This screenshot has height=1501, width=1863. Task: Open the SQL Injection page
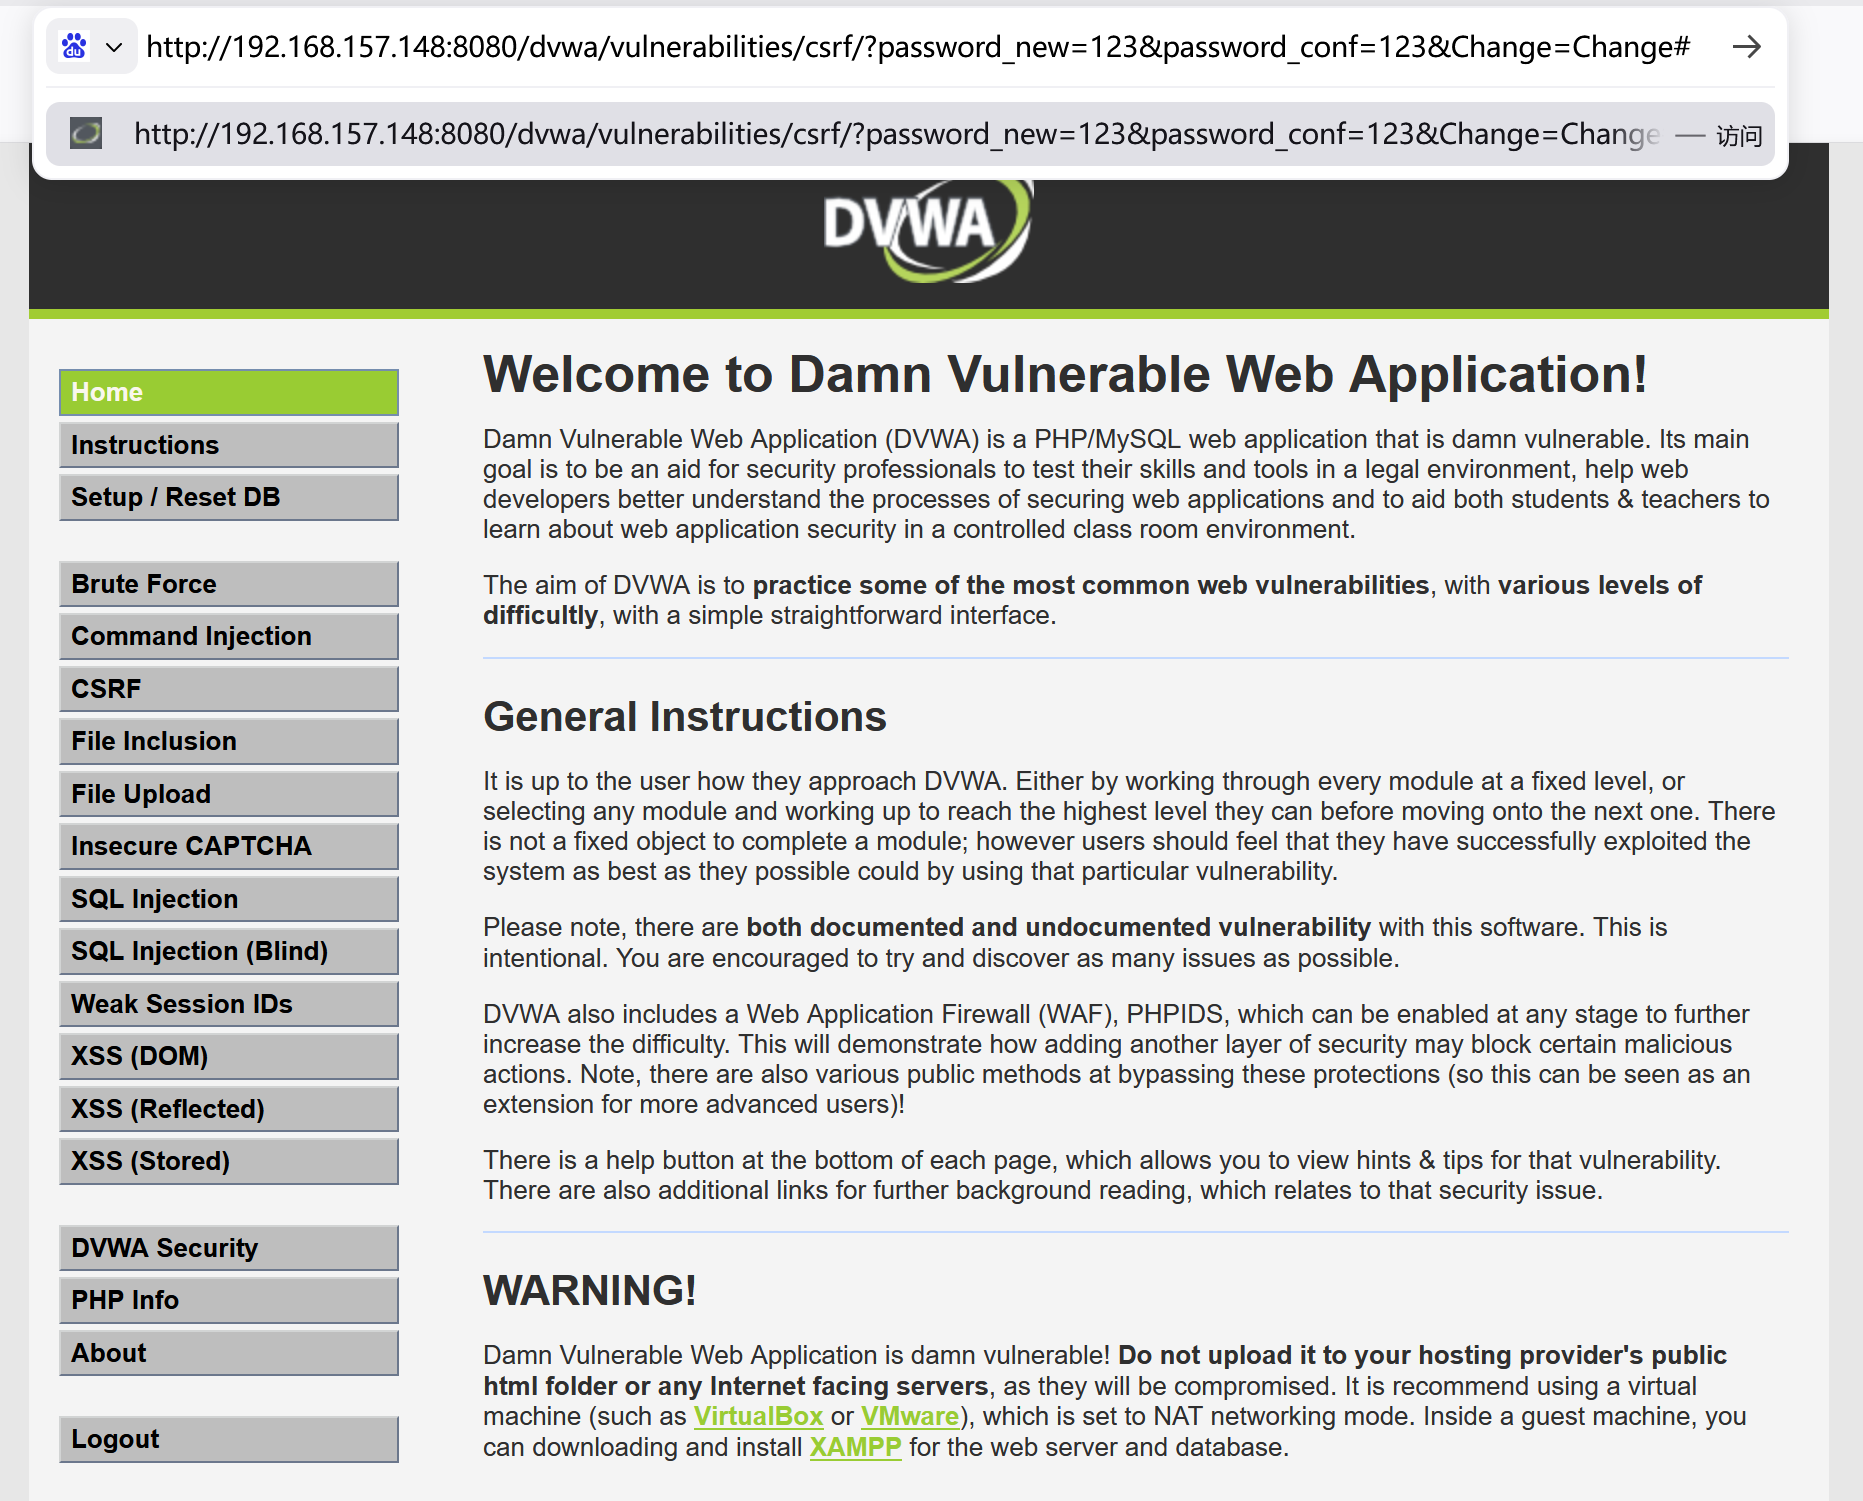click(229, 899)
